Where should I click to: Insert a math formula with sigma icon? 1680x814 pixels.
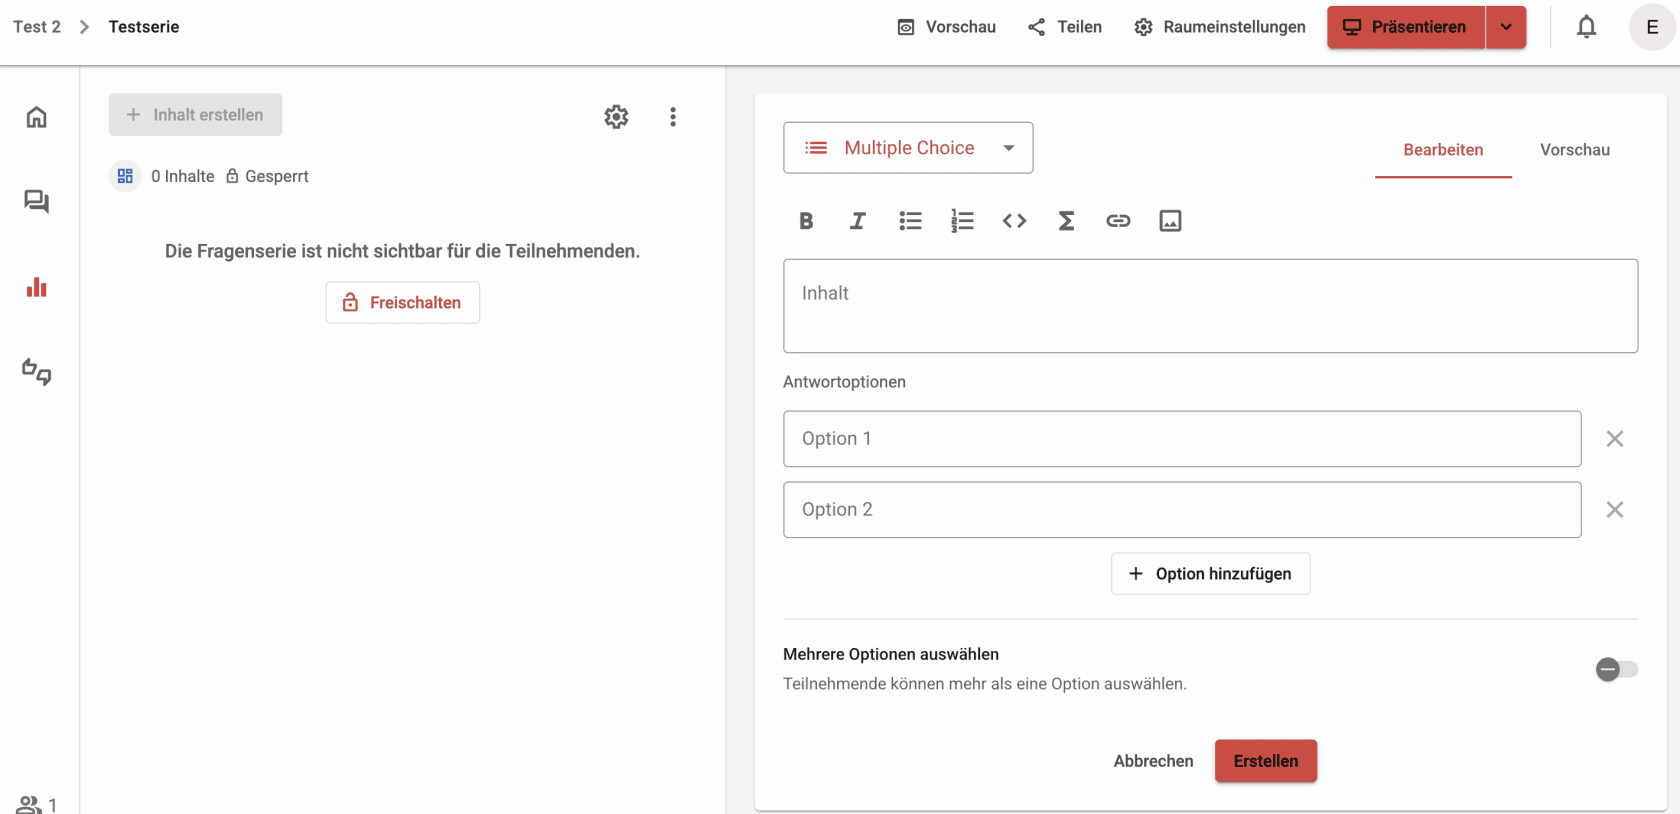tap(1066, 221)
